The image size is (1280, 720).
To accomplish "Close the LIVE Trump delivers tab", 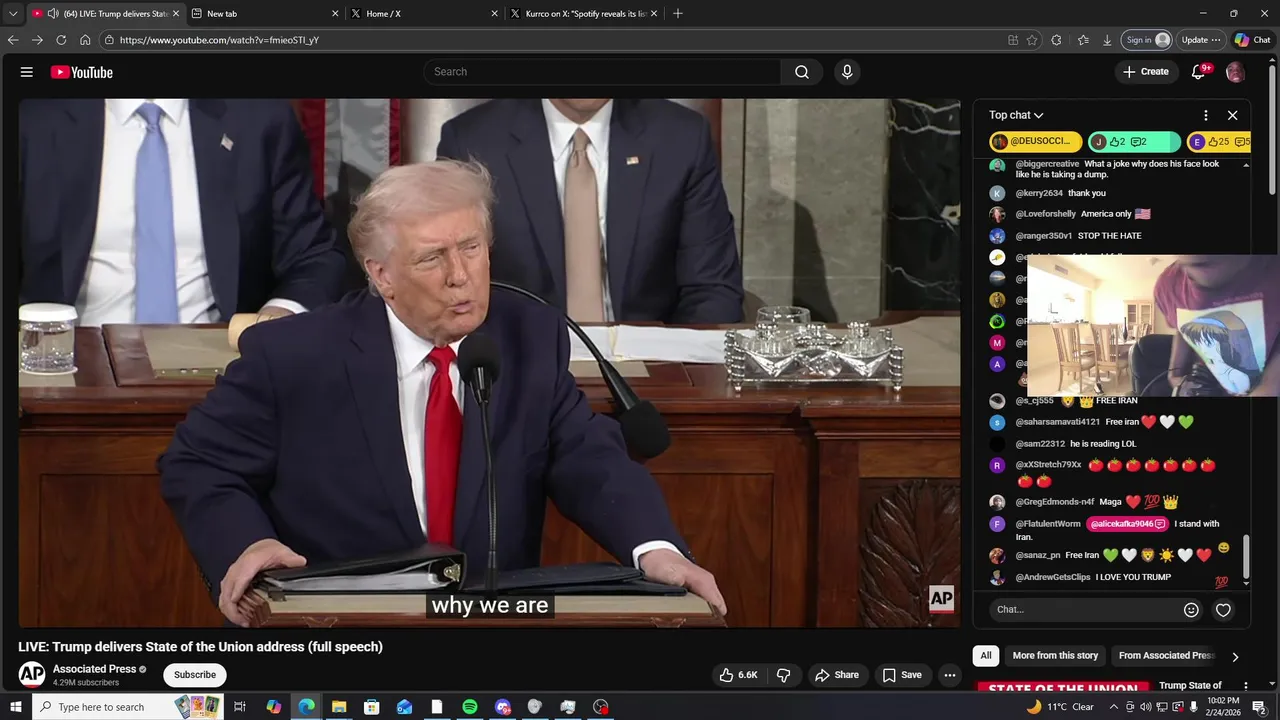I will point(176,13).
